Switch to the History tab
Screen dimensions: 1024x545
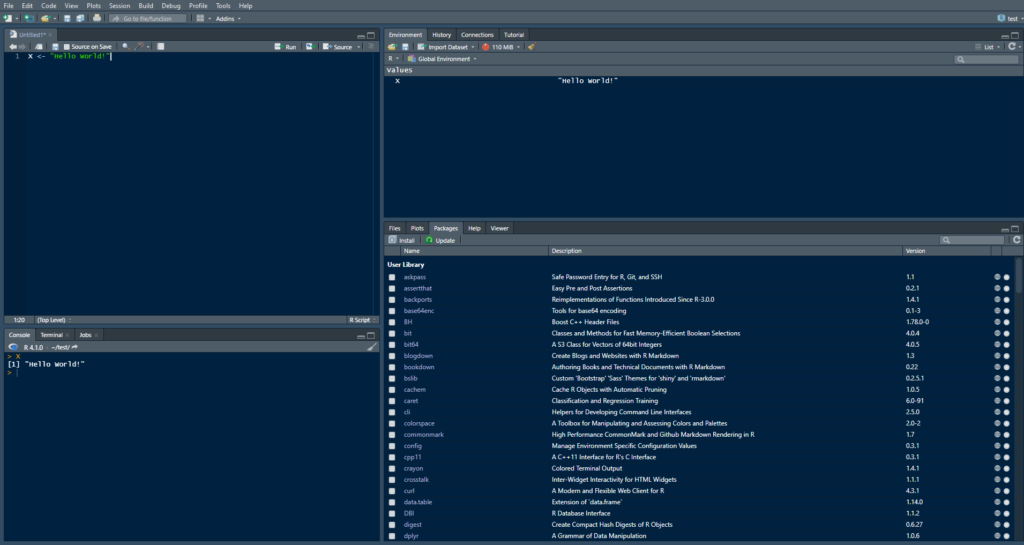[x=441, y=35]
